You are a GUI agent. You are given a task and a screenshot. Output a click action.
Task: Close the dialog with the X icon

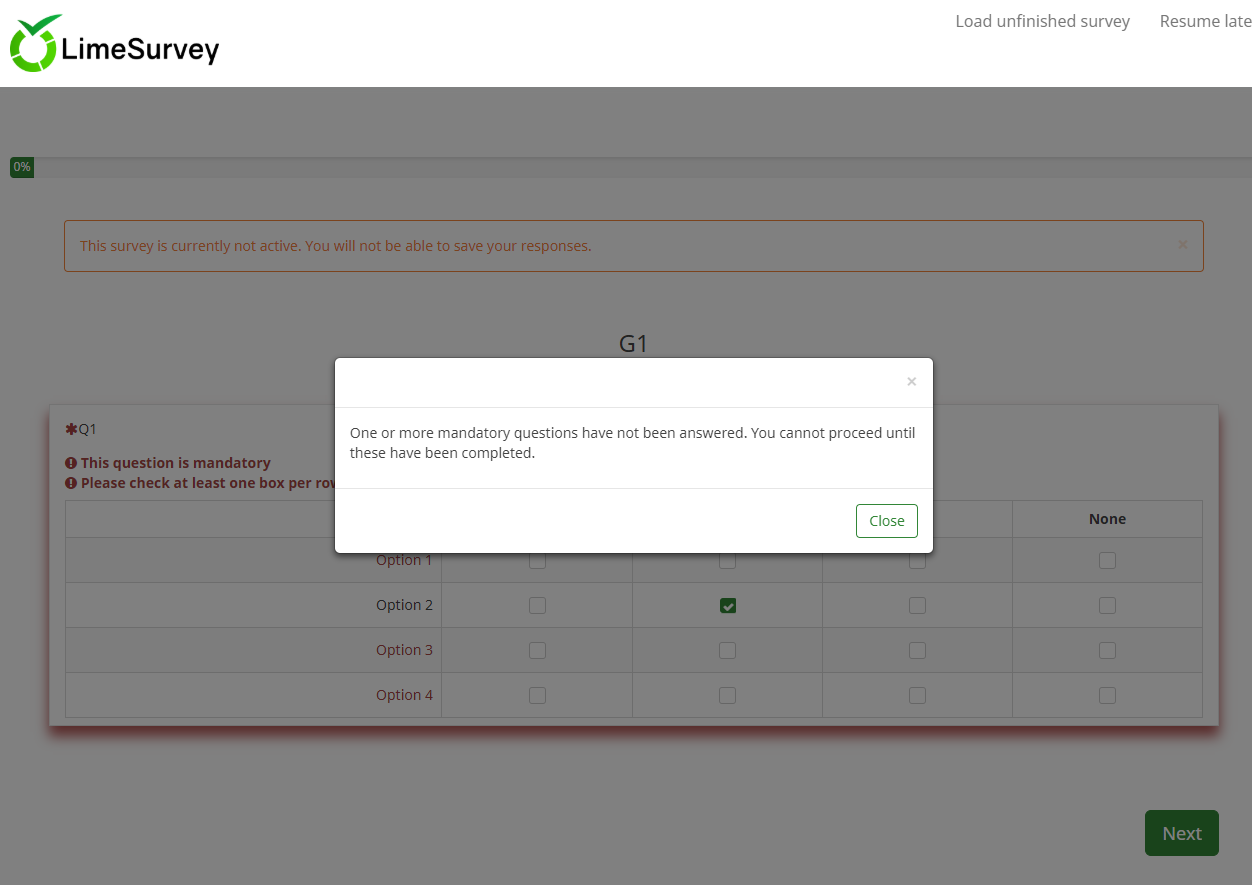(x=911, y=382)
